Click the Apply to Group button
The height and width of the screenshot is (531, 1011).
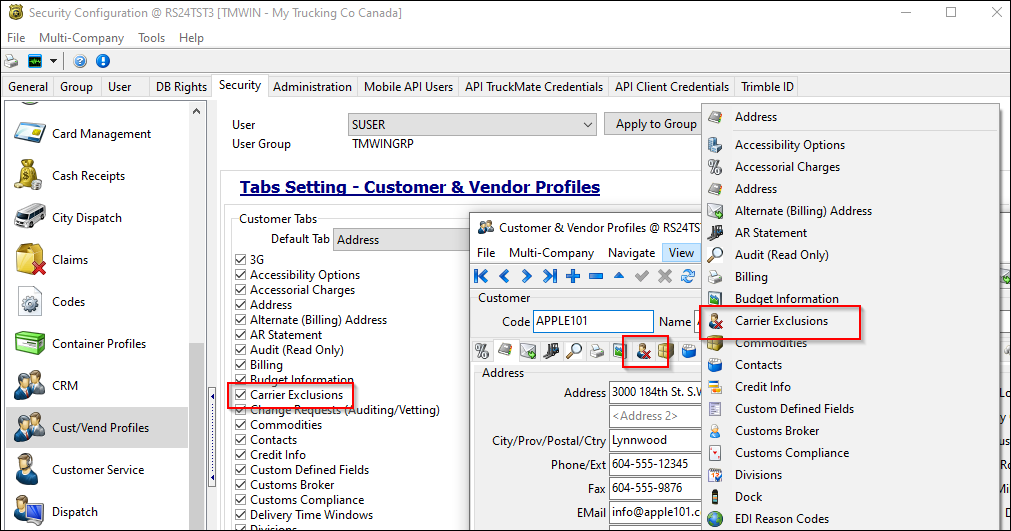(655, 124)
